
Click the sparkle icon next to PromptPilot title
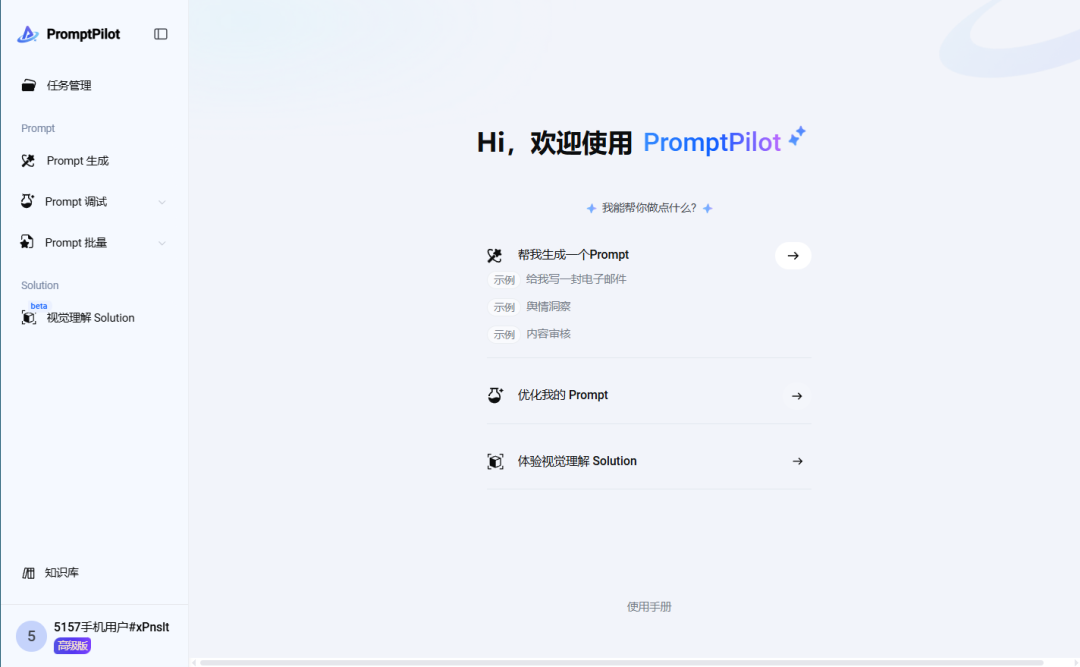tap(797, 136)
